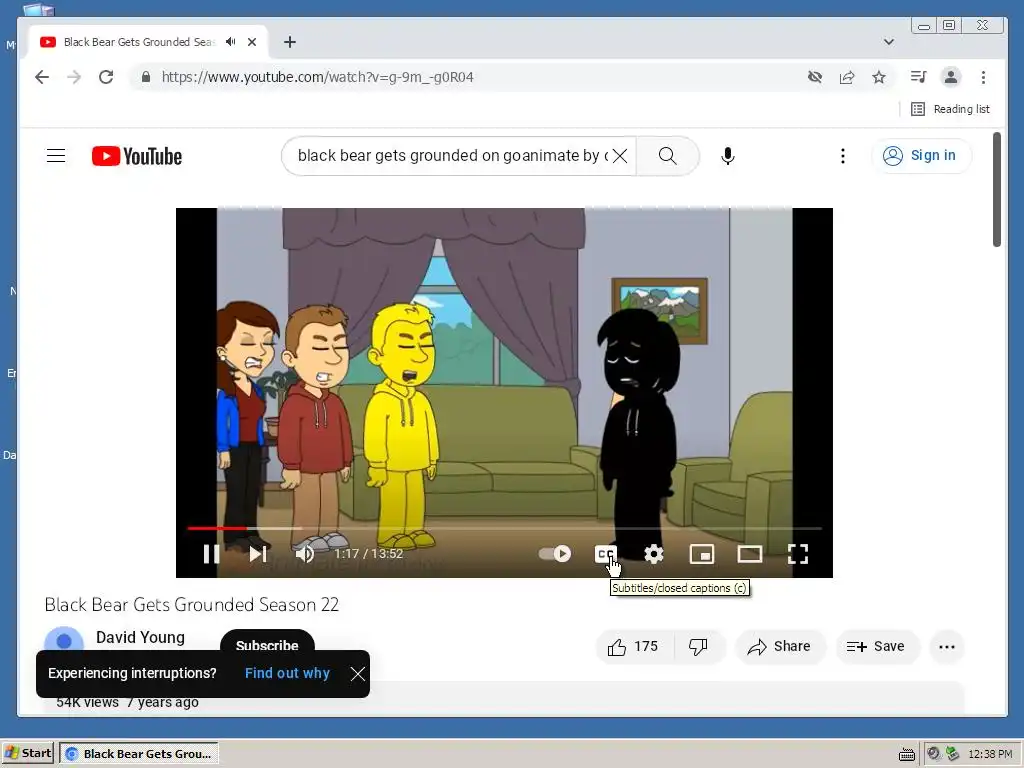Subscribe to David Young channel
Screen dimensions: 1024x768
click(267, 641)
